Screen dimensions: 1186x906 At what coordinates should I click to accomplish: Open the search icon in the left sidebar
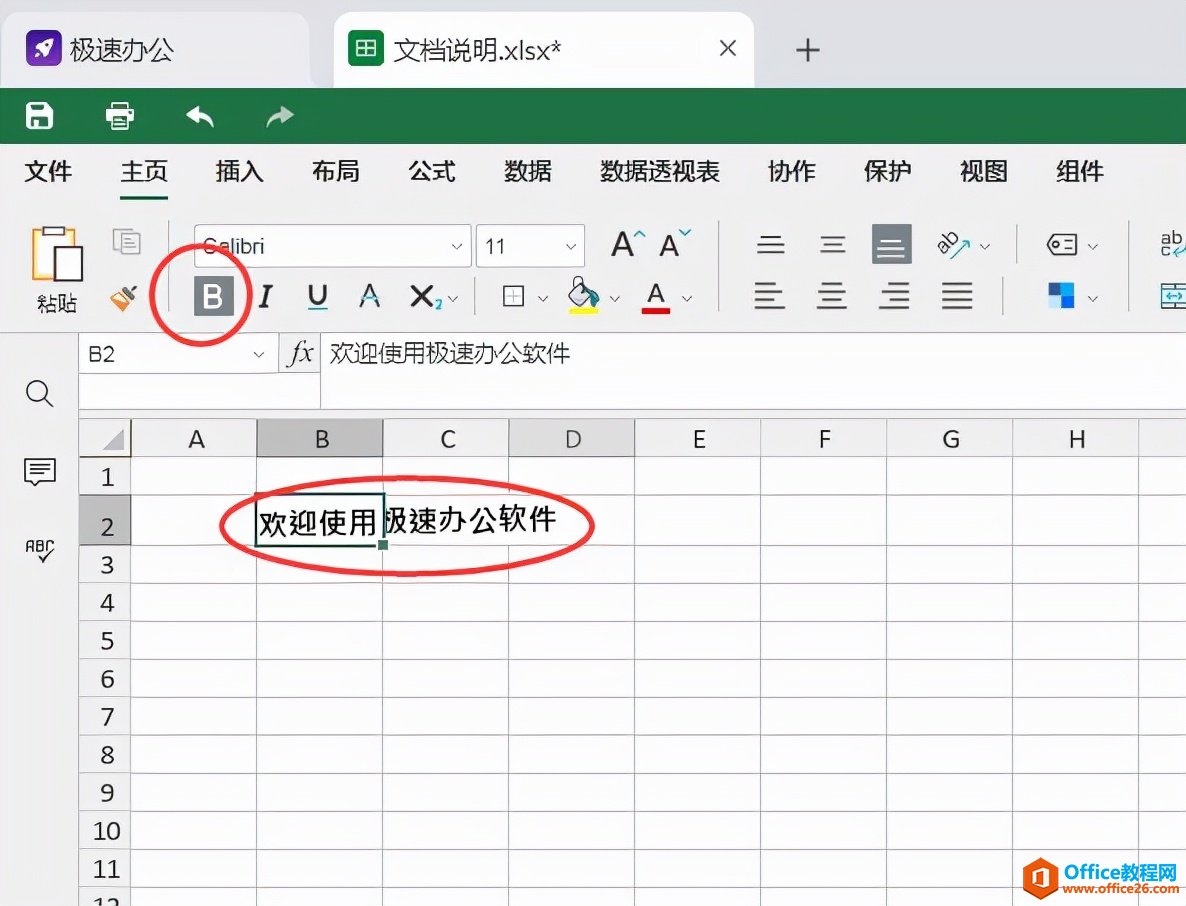(x=39, y=393)
